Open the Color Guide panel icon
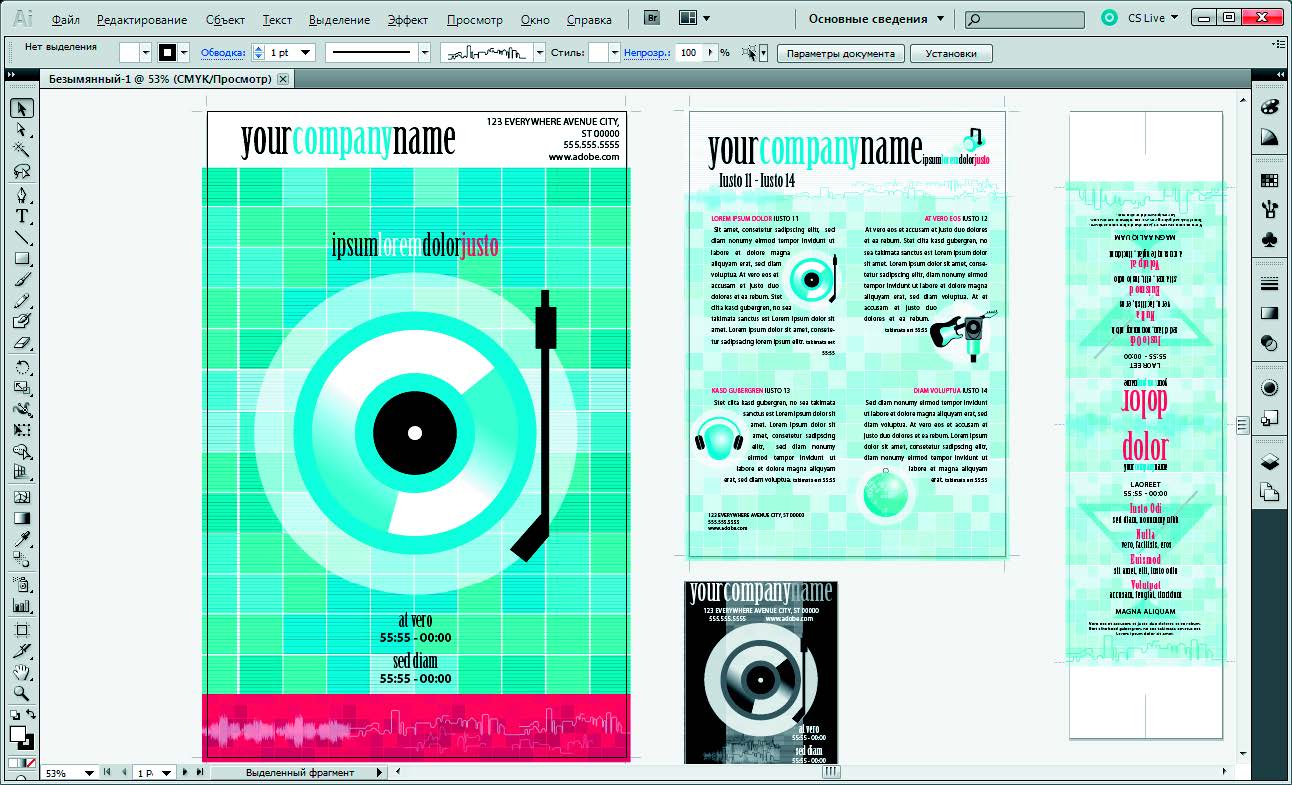 pyautogui.click(x=1269, y=137)
